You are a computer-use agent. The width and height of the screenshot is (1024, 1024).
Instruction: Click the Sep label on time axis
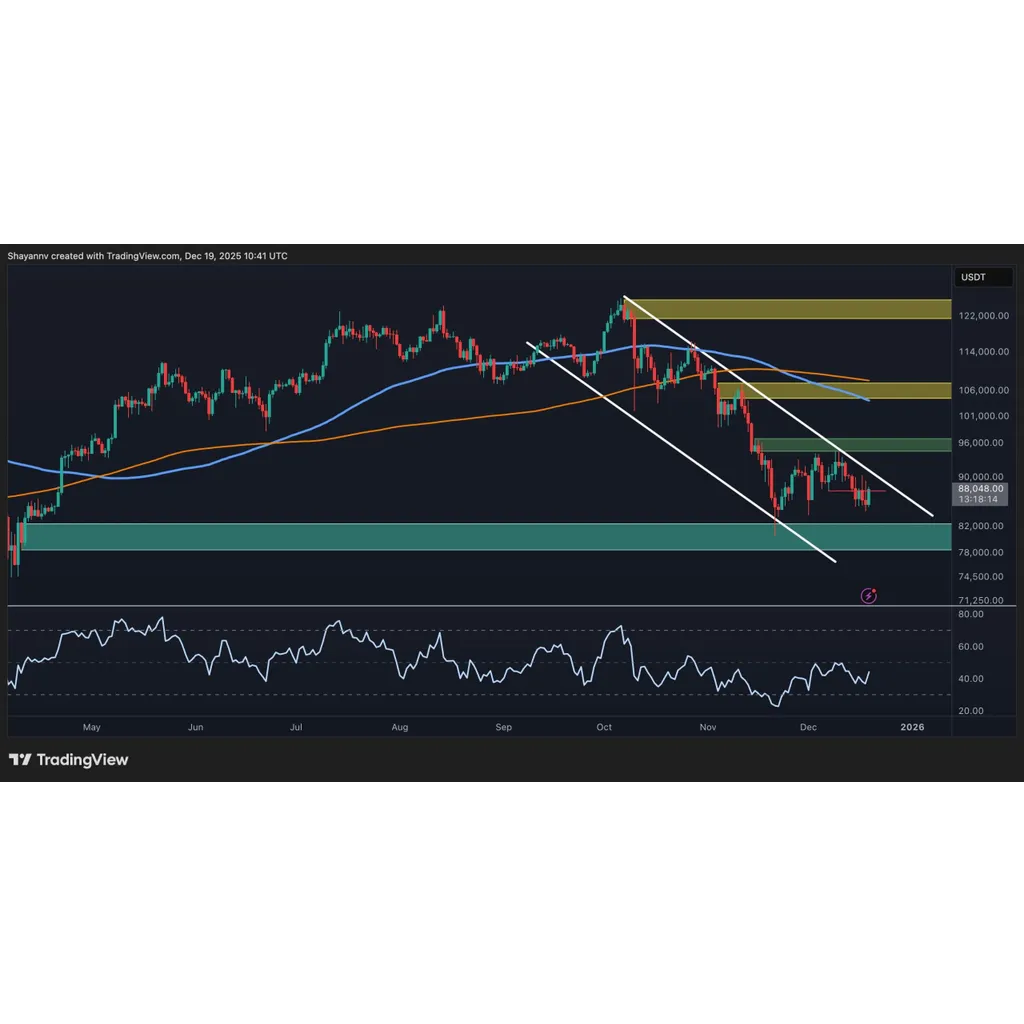coord(504,727)
